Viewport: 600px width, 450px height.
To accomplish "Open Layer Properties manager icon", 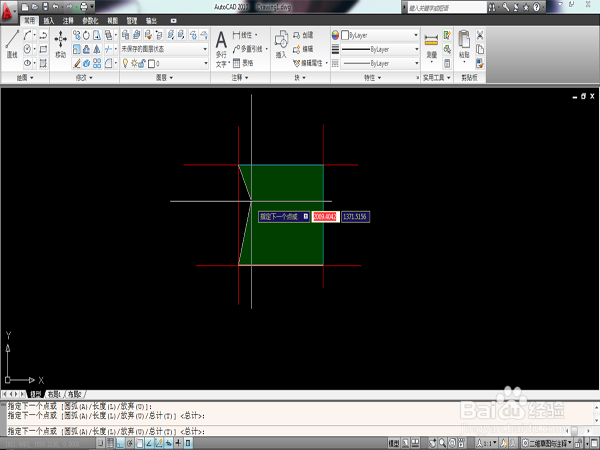I will point(126,35).
